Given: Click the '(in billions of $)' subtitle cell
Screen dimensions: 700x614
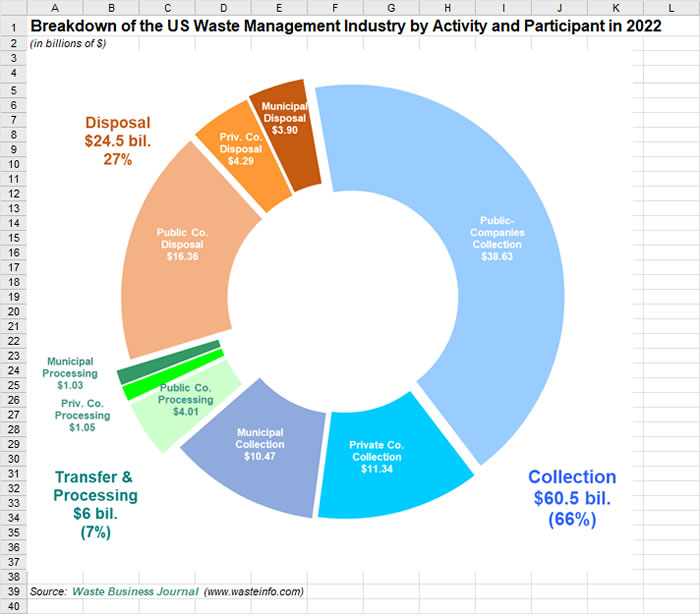Looking at the screenshot, I should (68, 43).
